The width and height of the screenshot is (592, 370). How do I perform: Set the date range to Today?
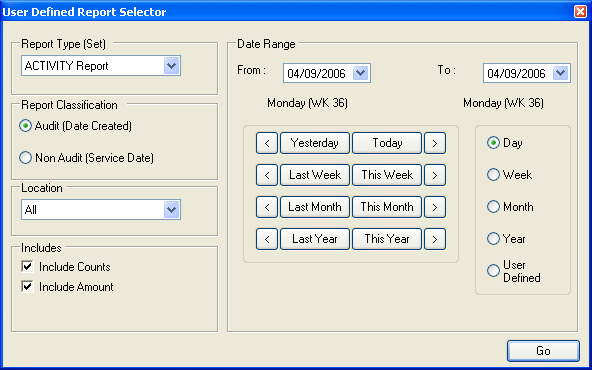[x=387, y=143]
